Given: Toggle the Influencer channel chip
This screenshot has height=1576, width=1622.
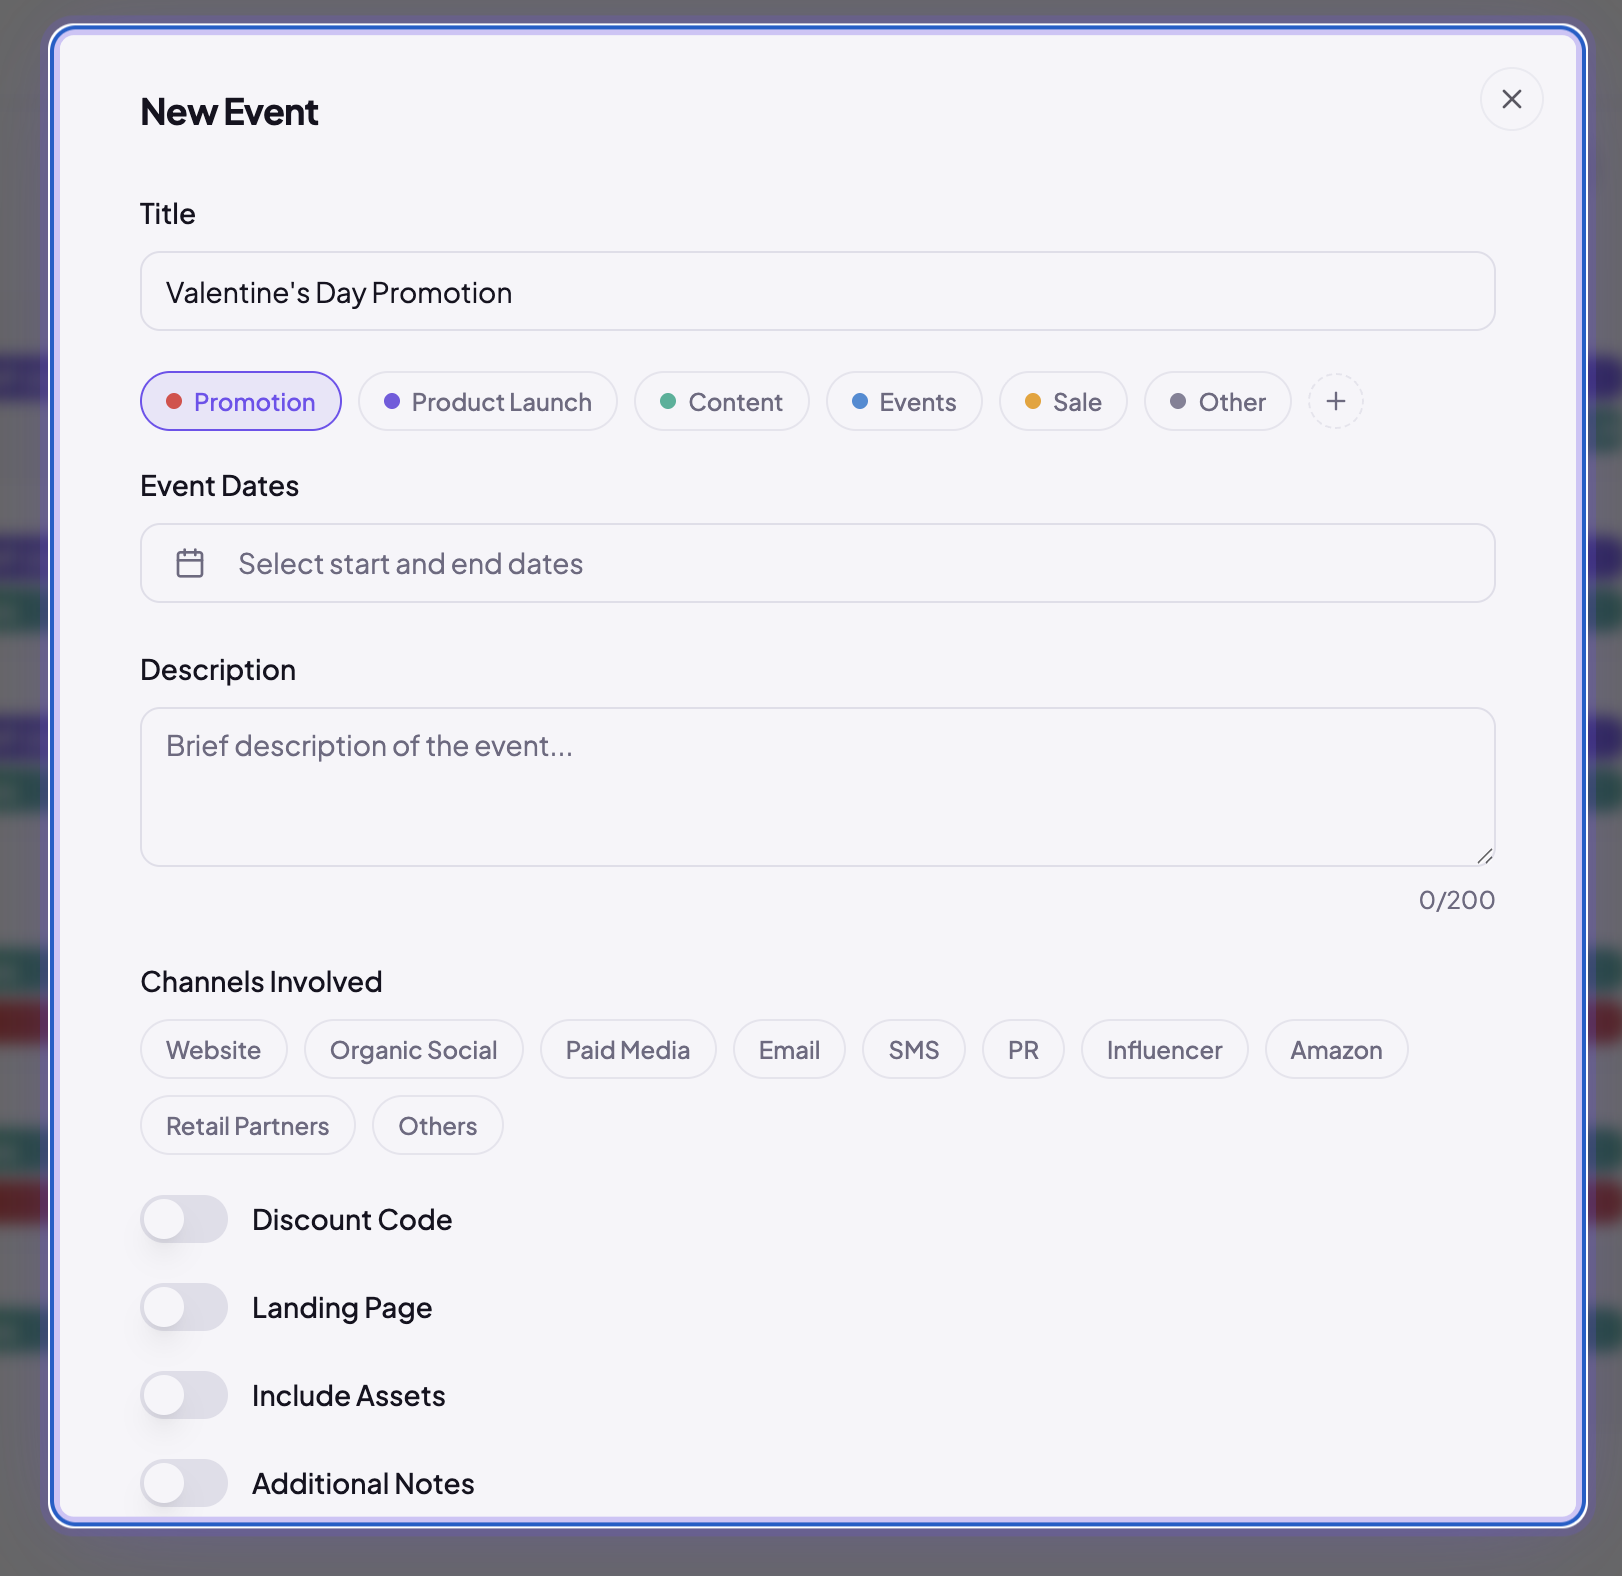Looking at the screenshot, I should 1164,1049.
